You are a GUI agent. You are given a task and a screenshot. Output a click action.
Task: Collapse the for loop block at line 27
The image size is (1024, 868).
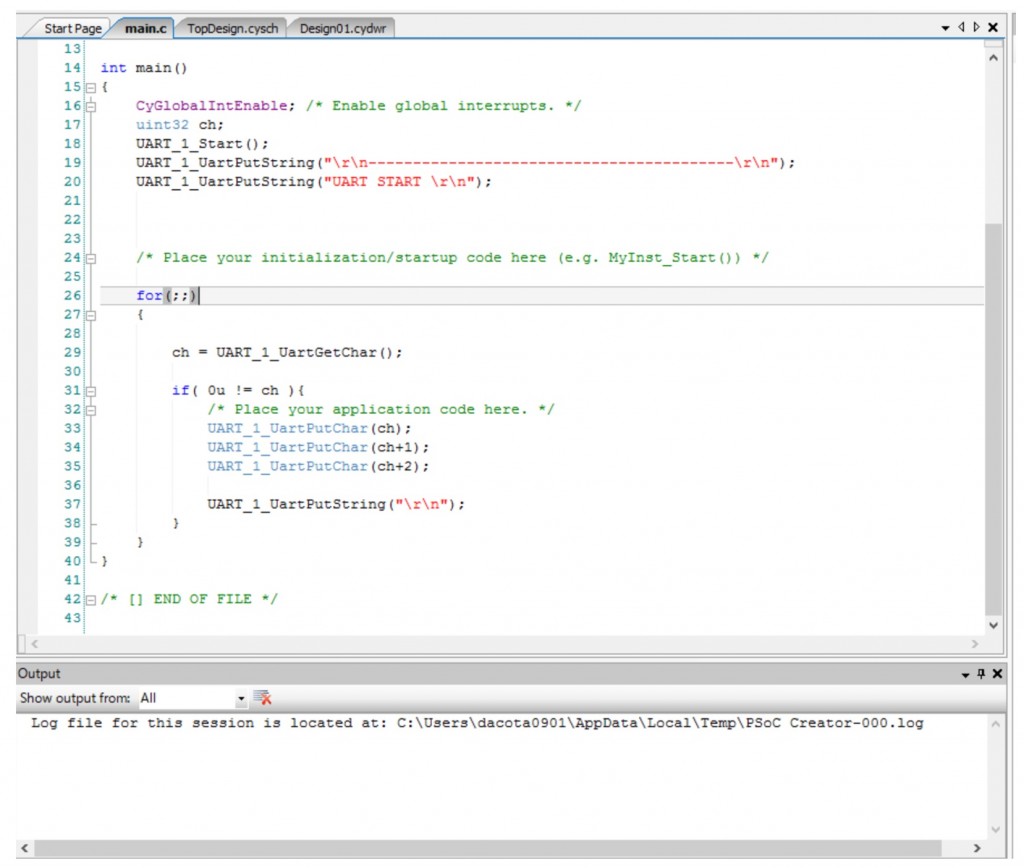coord(91,315)
